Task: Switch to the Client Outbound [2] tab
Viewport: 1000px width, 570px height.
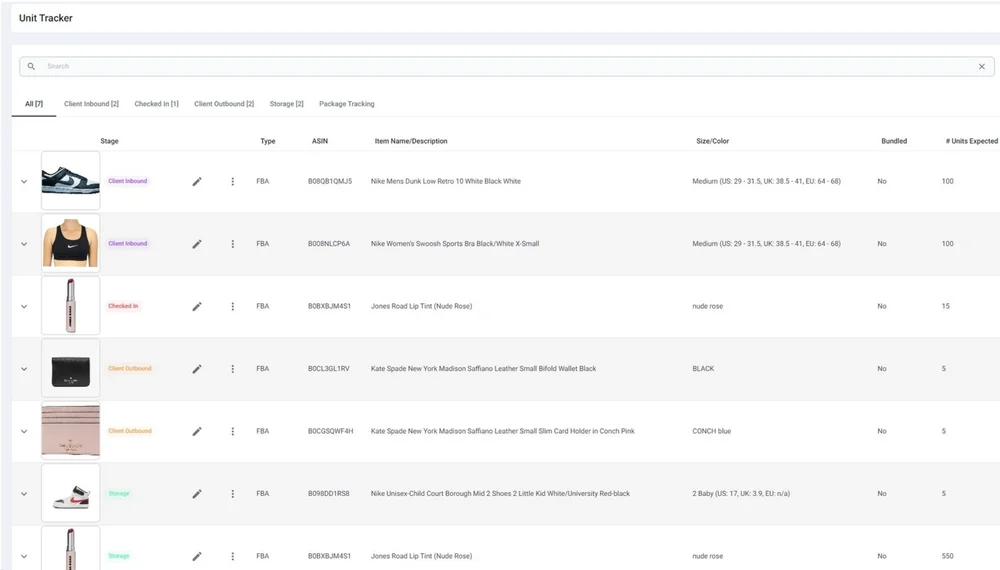Action: [224, 104]
